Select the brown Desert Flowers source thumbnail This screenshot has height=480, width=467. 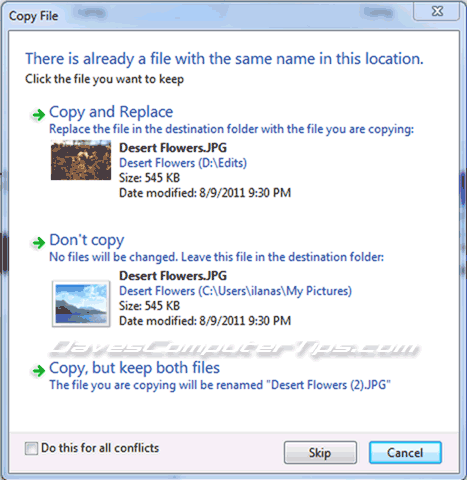[81, 160]
